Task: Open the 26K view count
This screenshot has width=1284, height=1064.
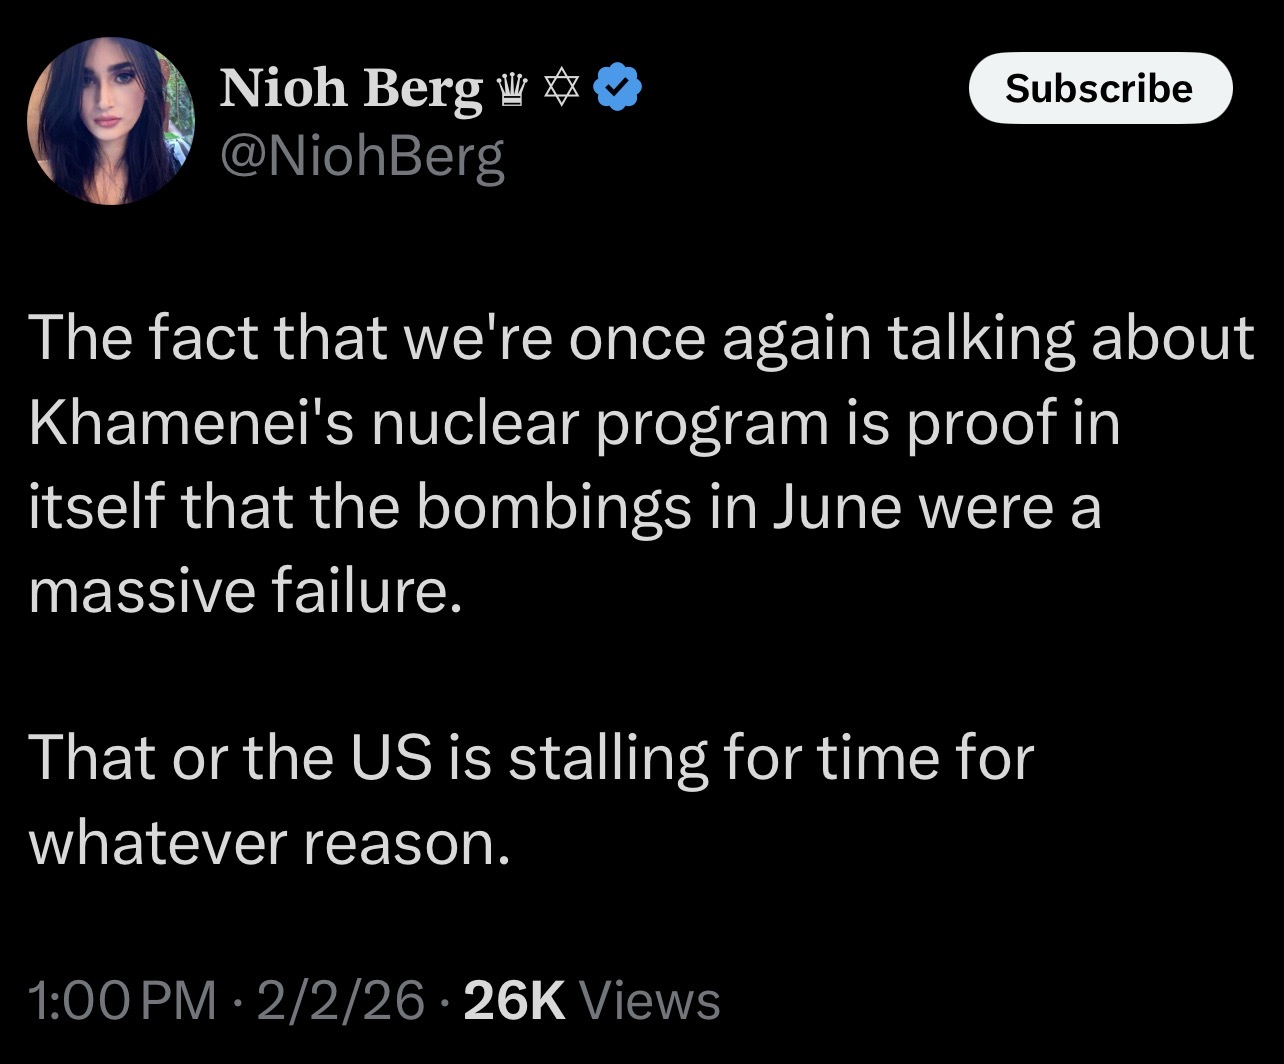Action: [515, 1000]
